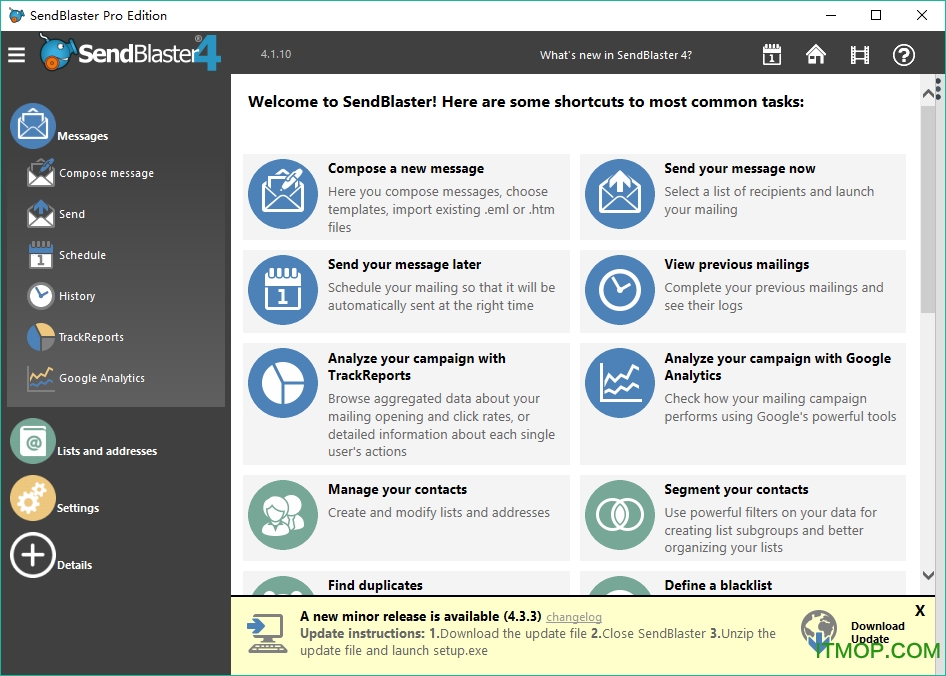The image size is (946, 676).
Task: Click What's new in SendBlaster 4? link
Action: (615, 55)
